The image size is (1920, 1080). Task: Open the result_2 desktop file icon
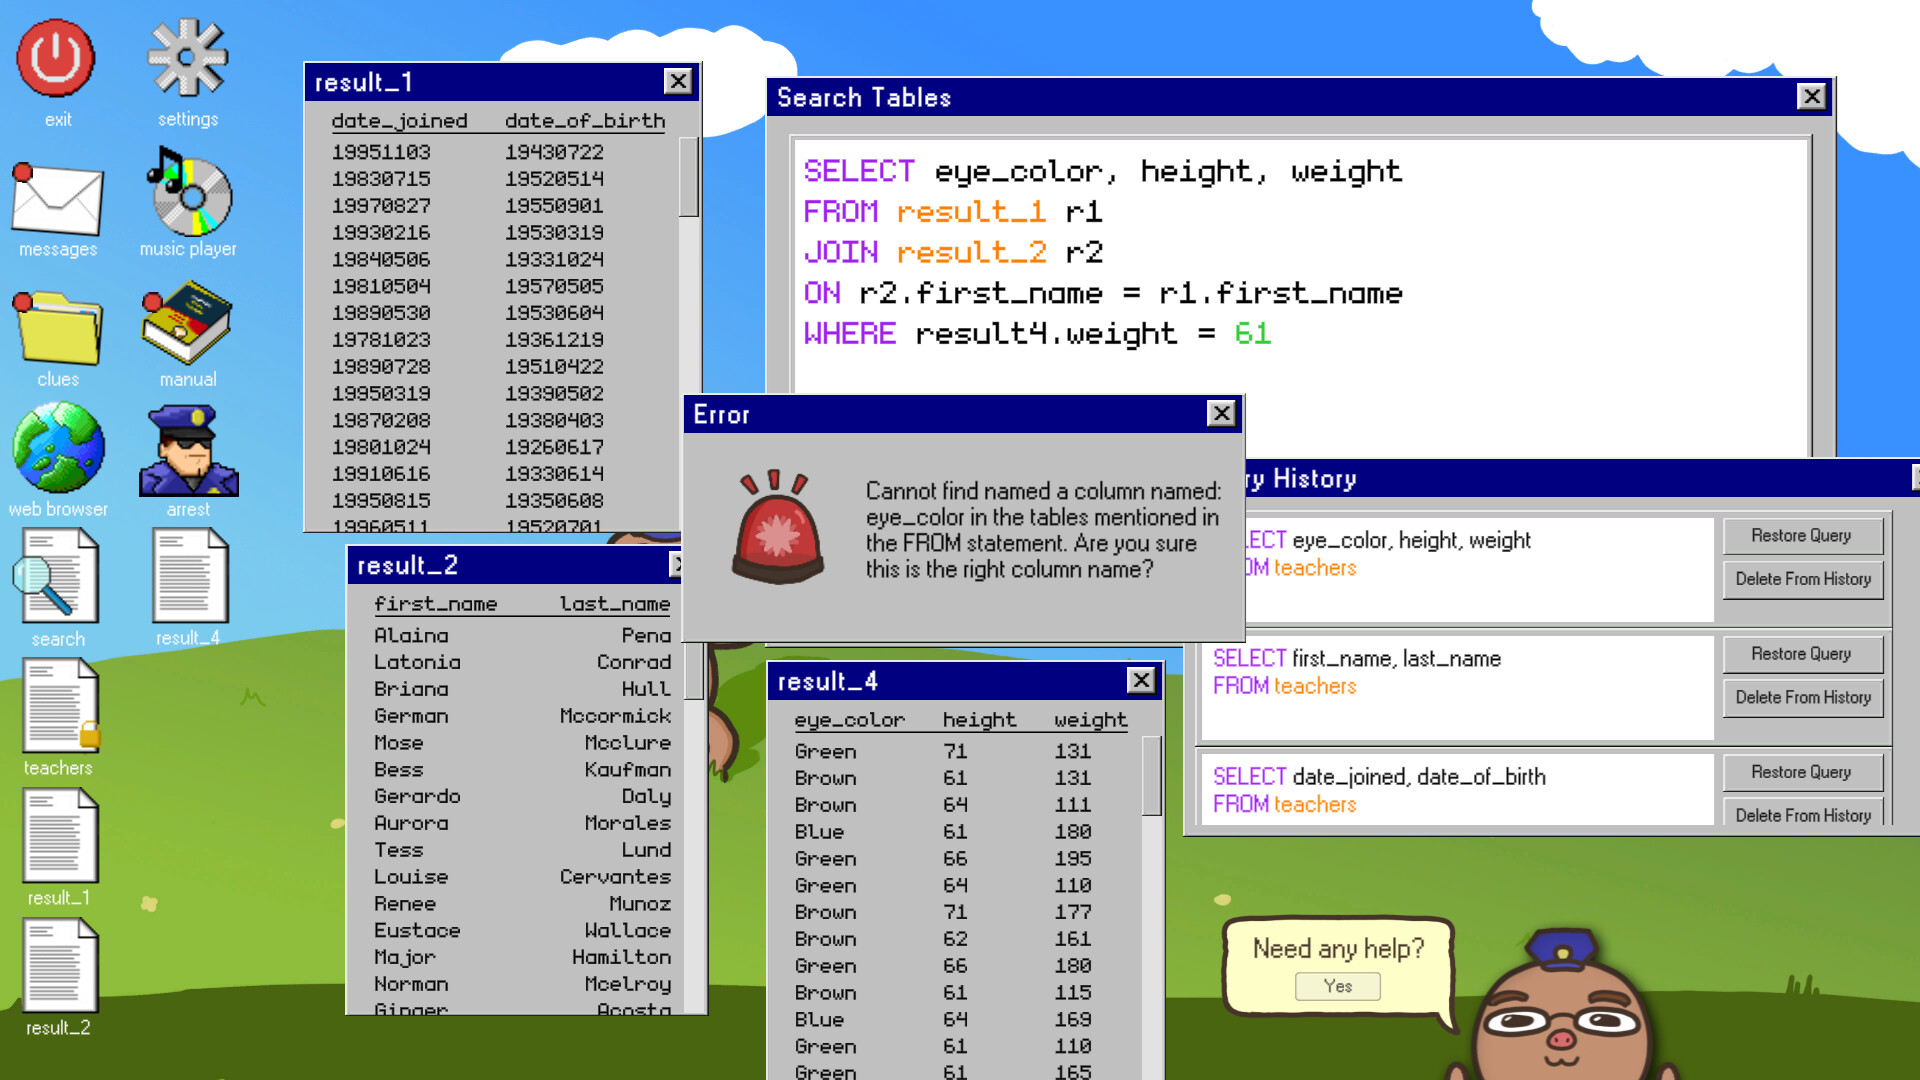pyautogui.click(x=60, y=967)
